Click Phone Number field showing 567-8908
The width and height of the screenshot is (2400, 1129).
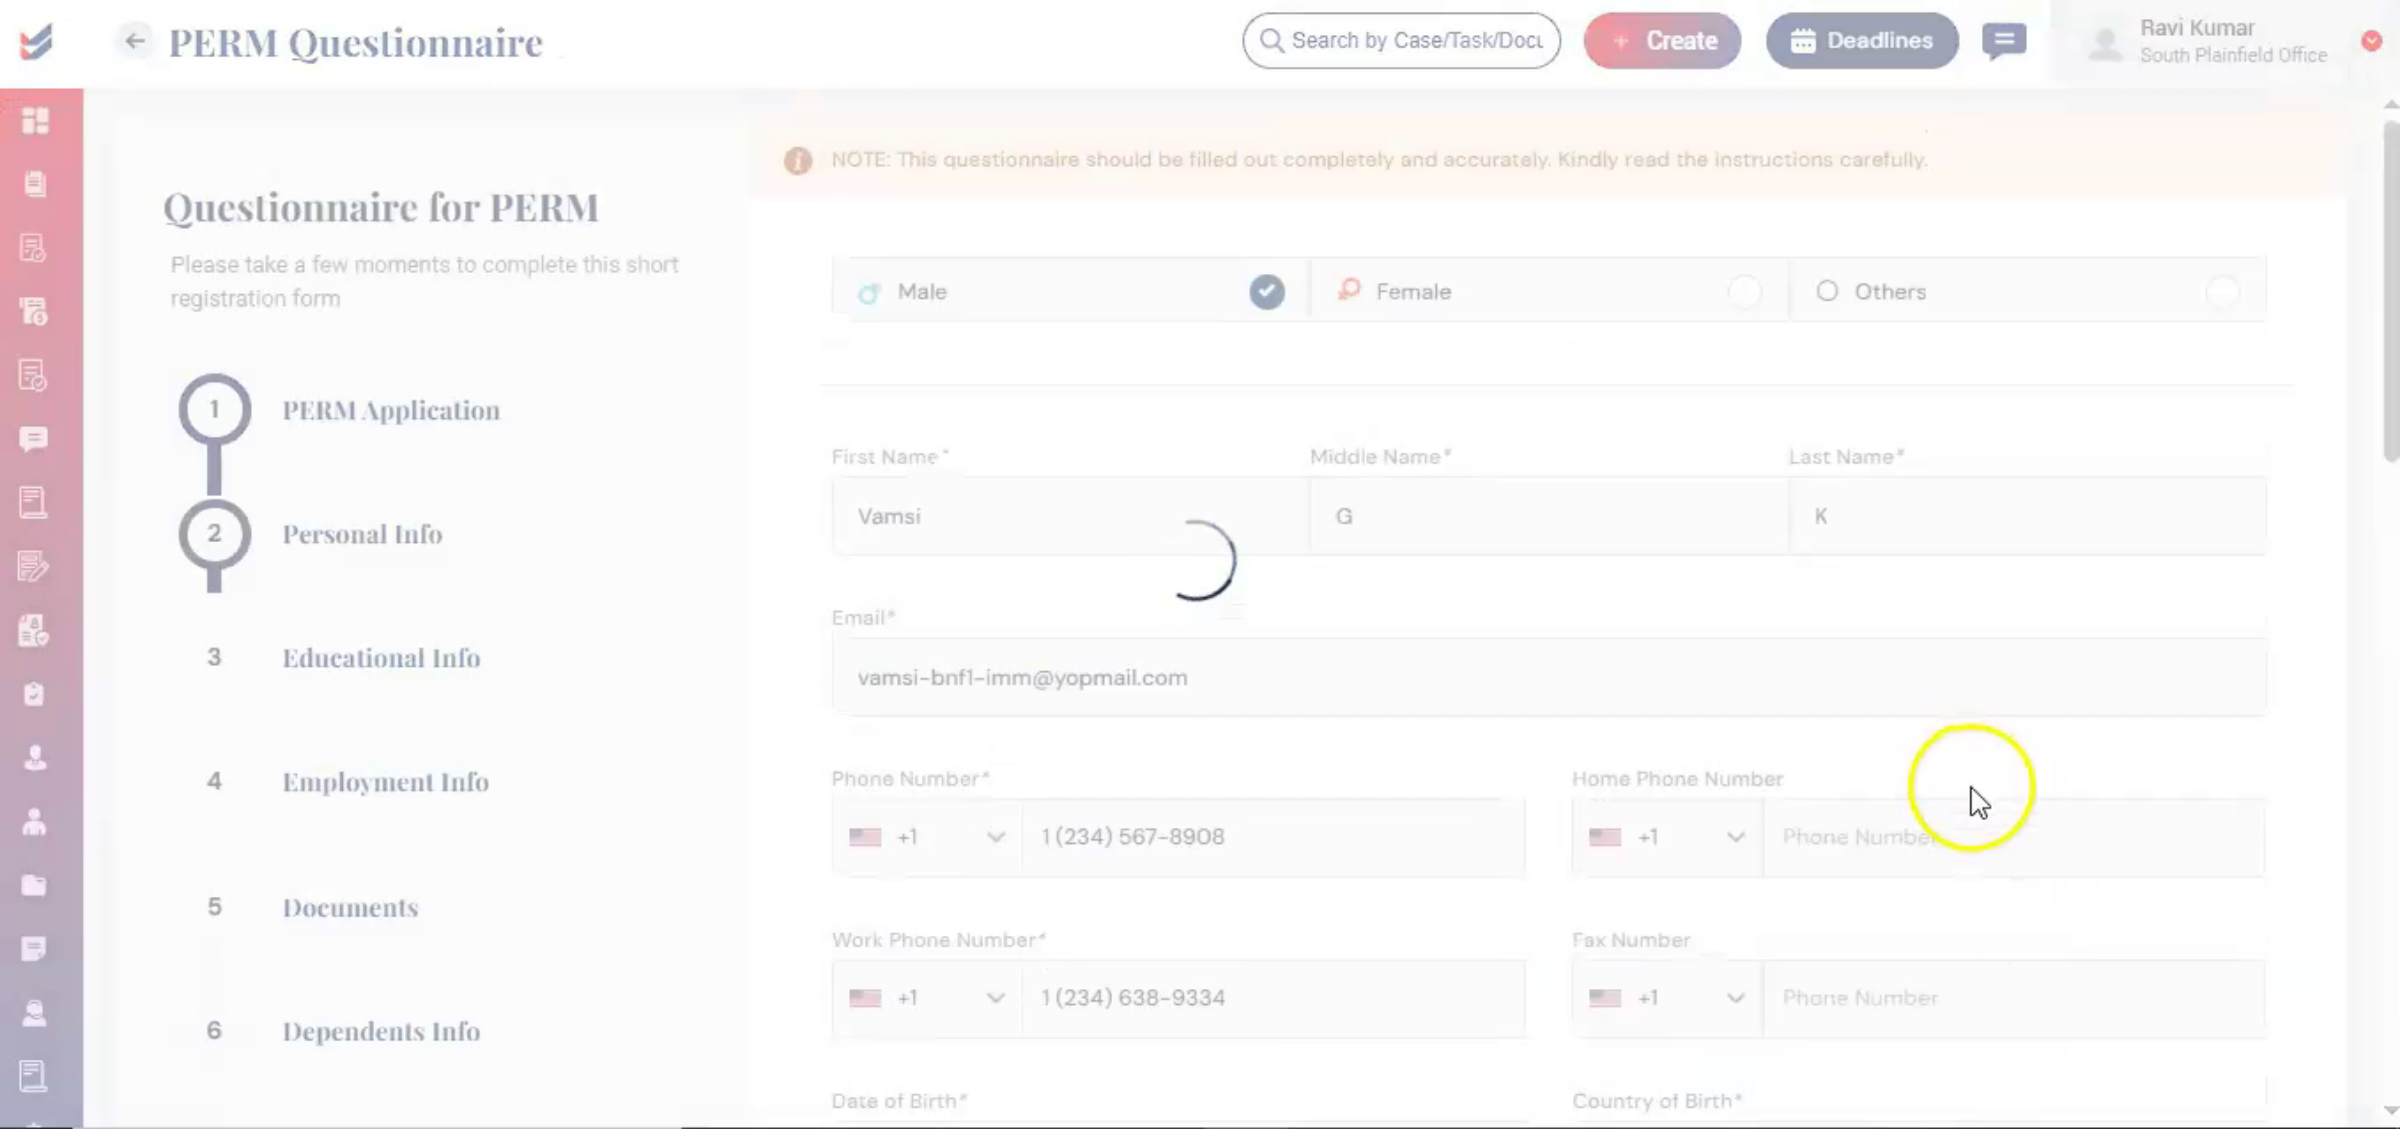tap(1274, 837)
